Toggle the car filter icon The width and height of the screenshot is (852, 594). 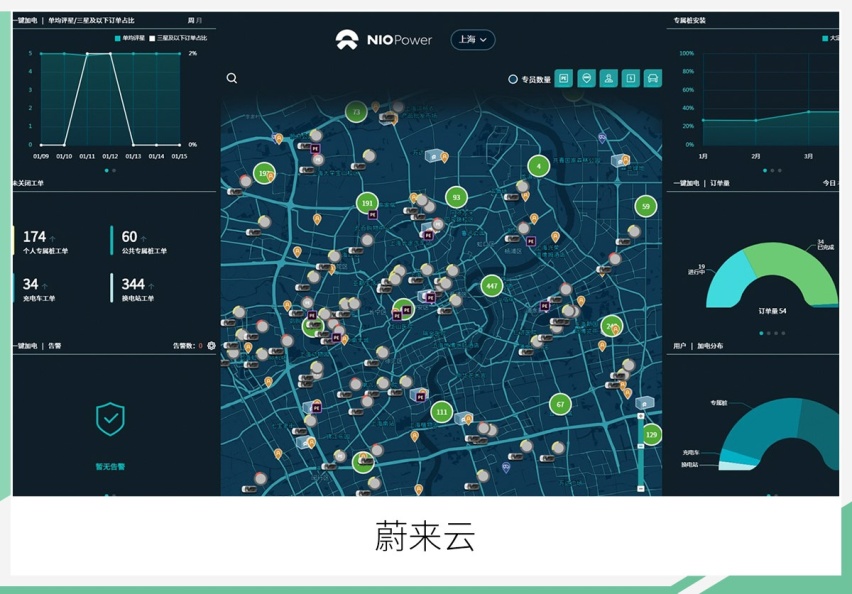pyautogui.click(x=653, y=78)
